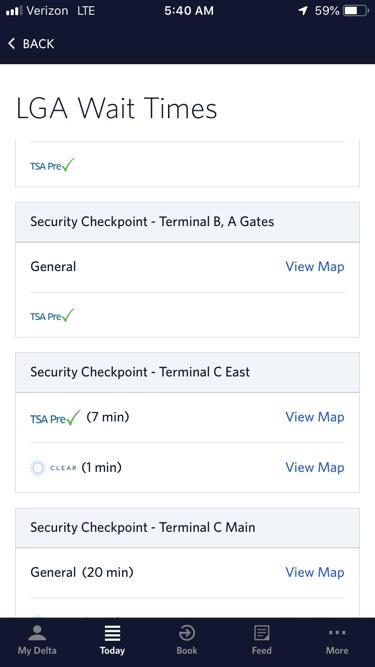Go back using the BACK label
The width and height of the screenshot is (375, 667).
pos(38,44)
